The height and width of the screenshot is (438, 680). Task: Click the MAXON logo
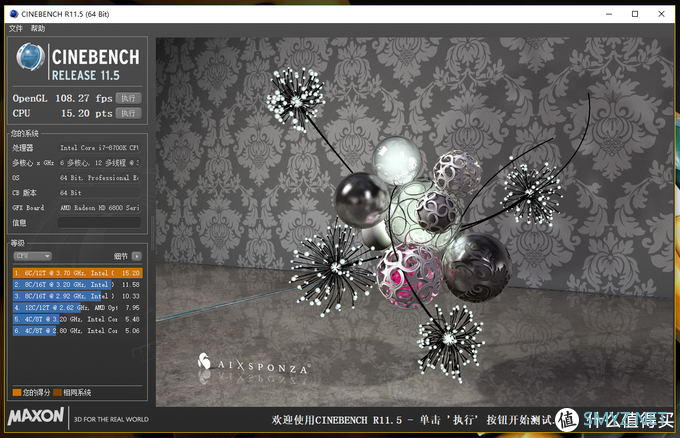tap(36, 417)
